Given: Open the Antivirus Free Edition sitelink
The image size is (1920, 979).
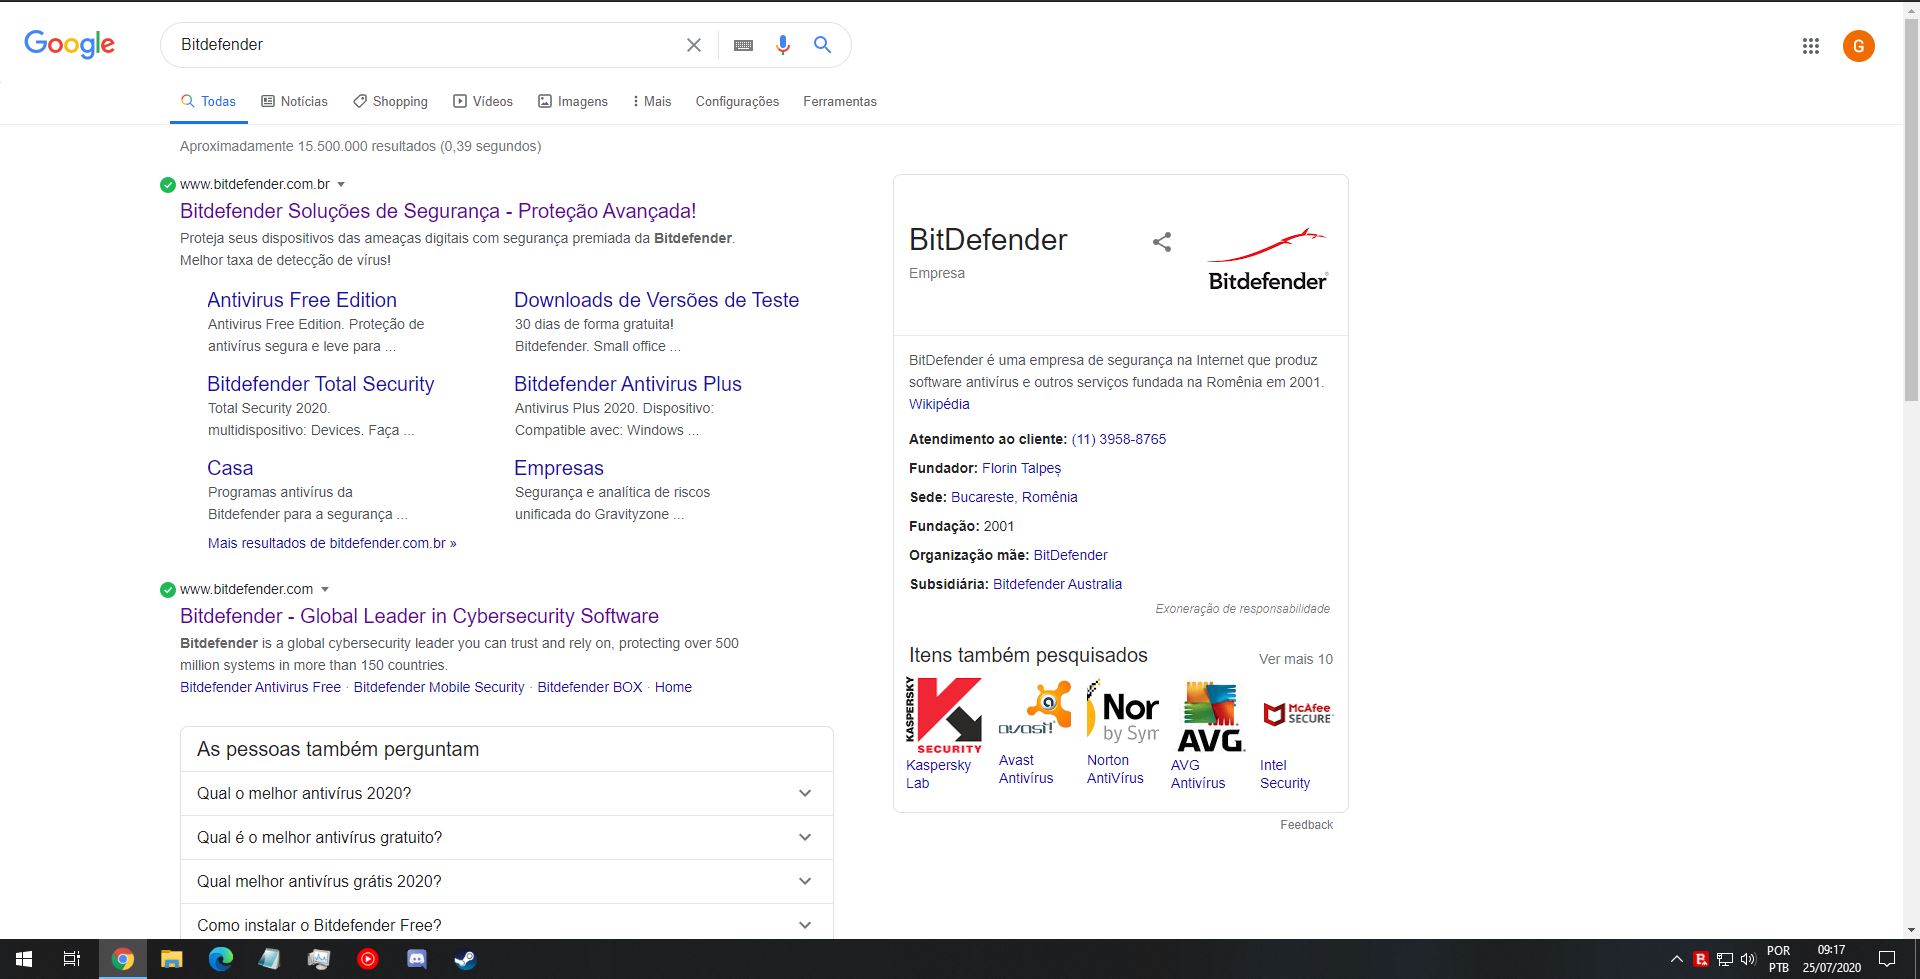Looking at the screenshot, I should click(x=302, y=300).
